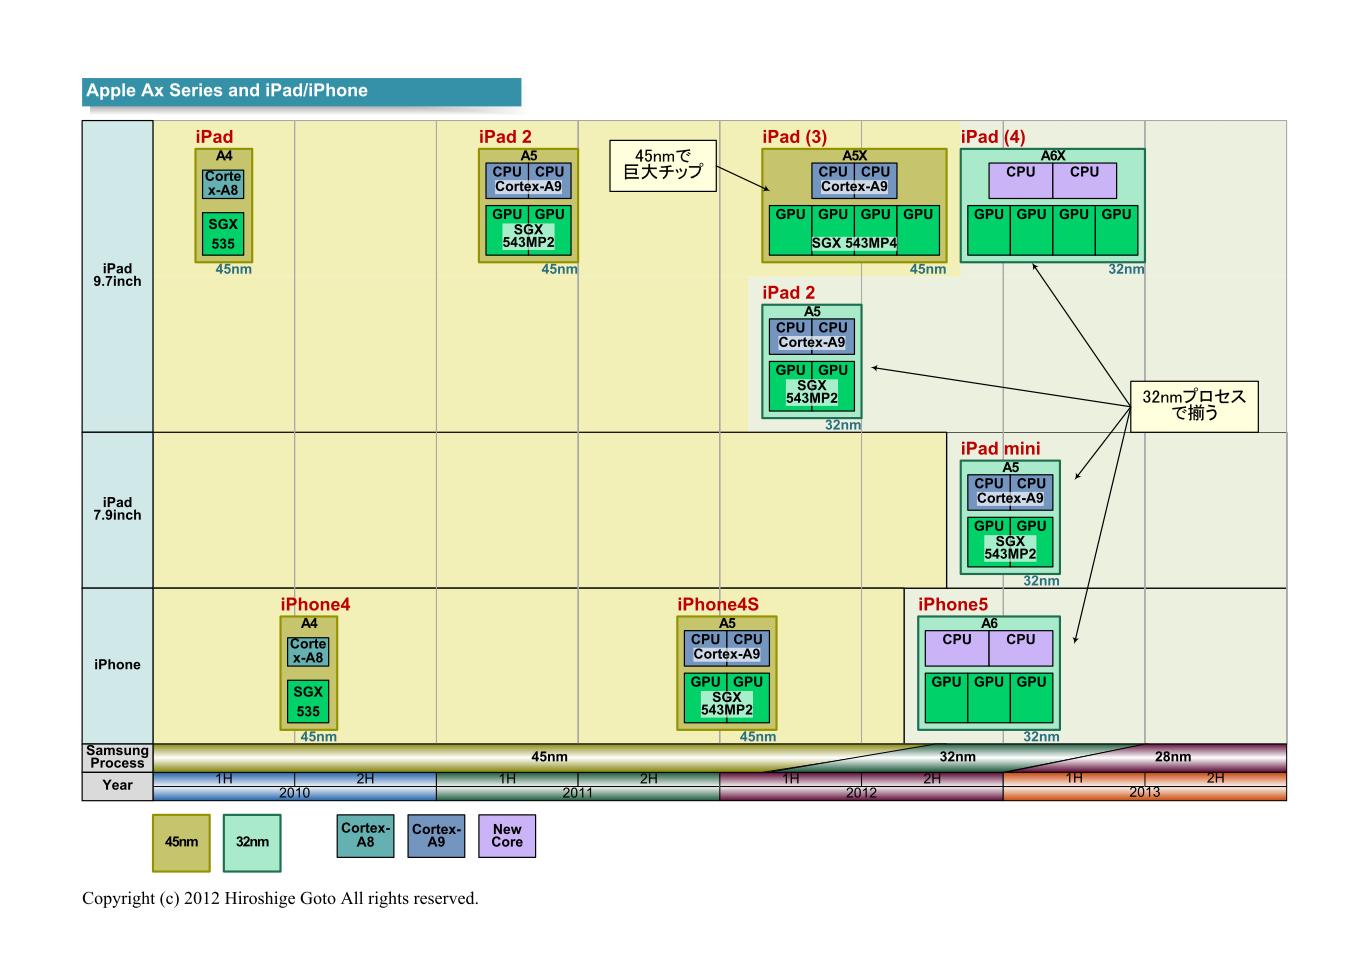
Task: Click the Apple Ax Series title banner
Action: coord(301,91)
